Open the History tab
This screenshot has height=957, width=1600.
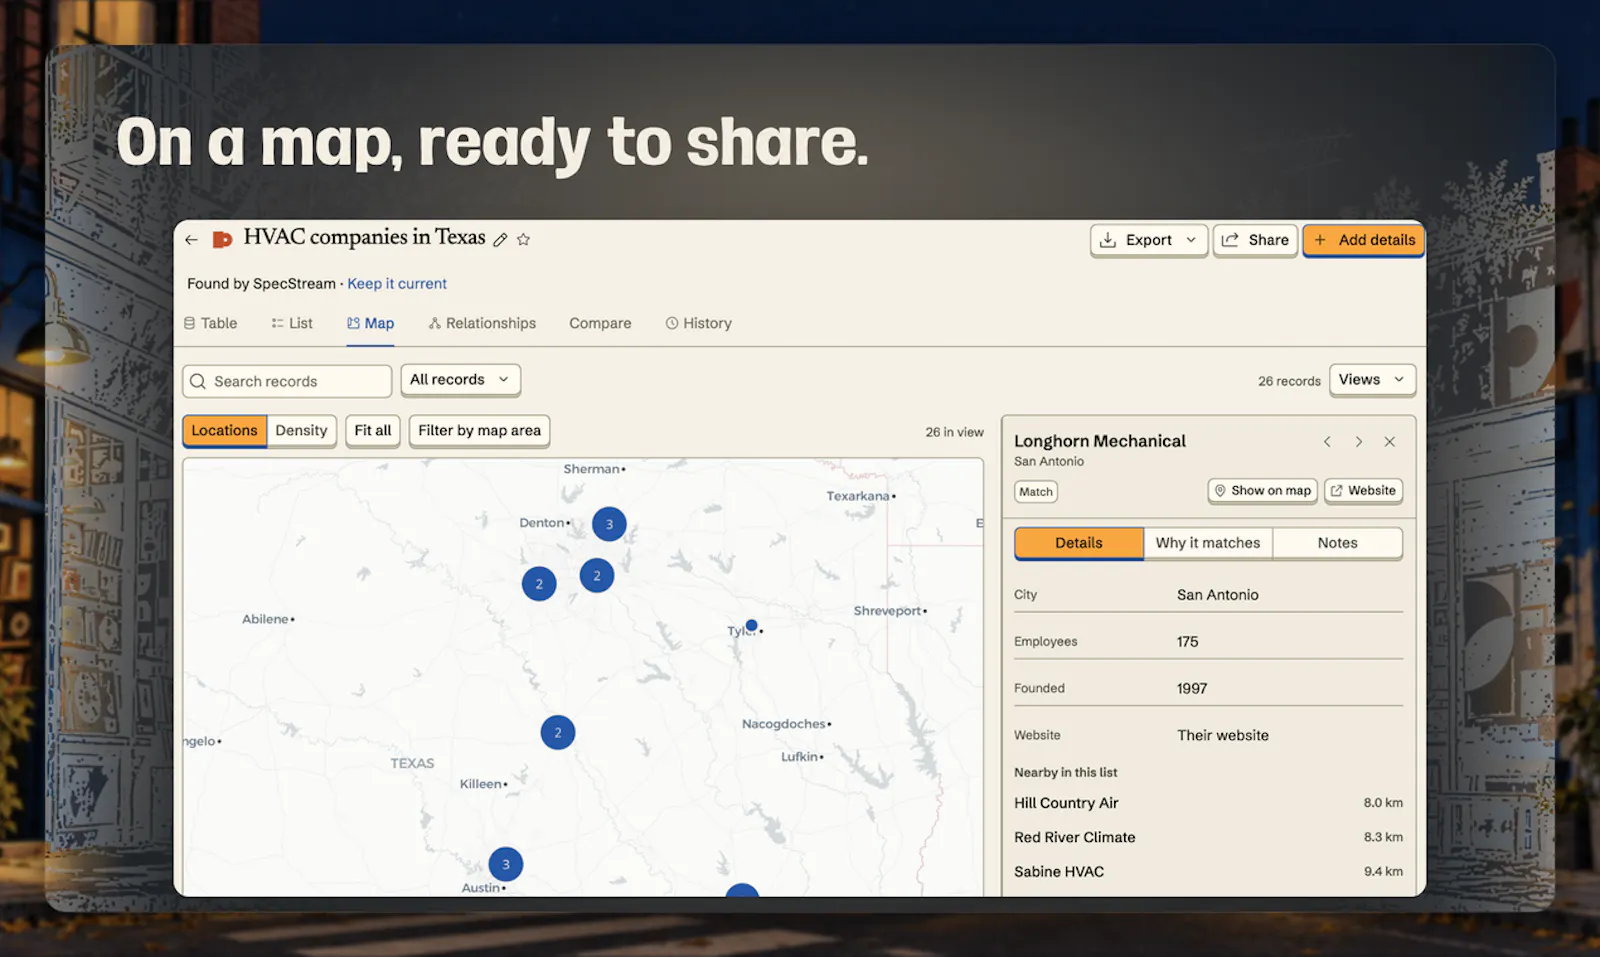tap(698, 323)
